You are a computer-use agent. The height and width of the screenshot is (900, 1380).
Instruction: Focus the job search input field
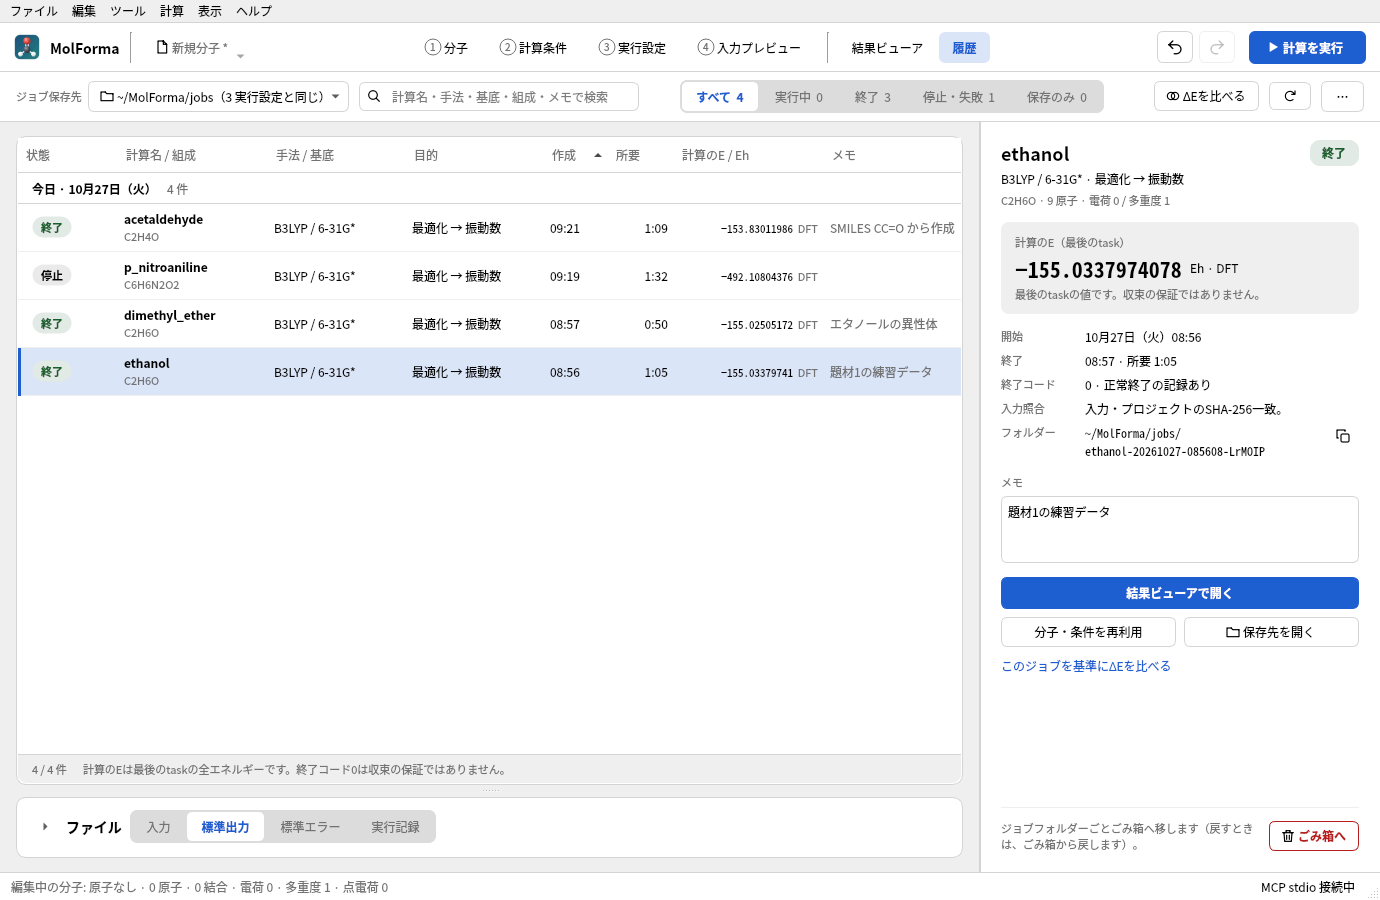click(x=499, y=96)
